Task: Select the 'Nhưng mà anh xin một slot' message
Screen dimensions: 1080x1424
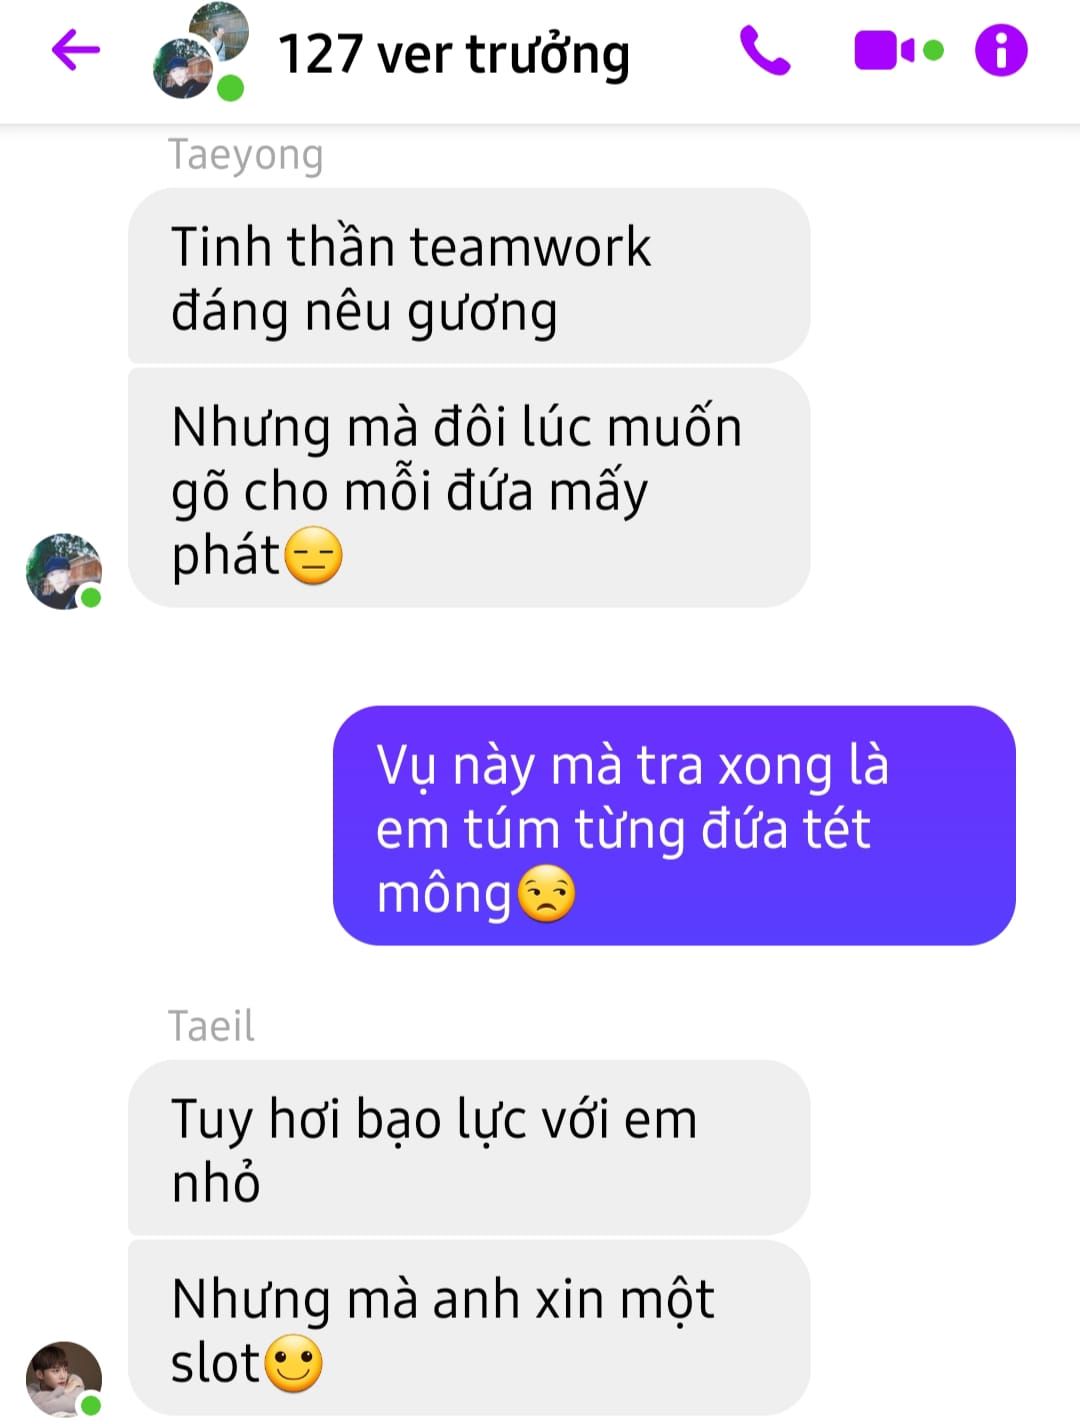Action: 469,1328
